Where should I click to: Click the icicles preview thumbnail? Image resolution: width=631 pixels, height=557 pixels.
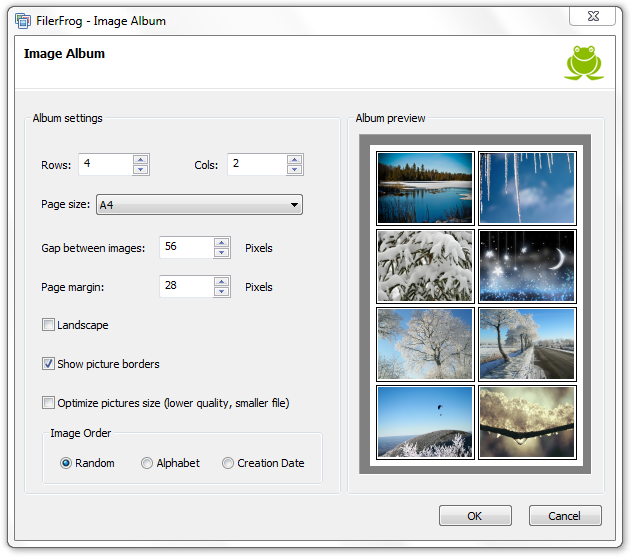click(527, 188)
